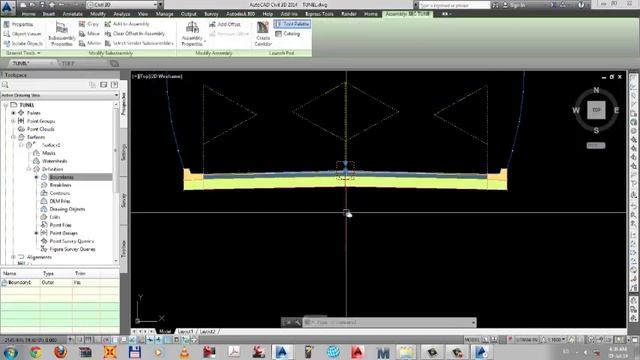Image resolution: width=640 pixels, height=360 pixels.
Task: Toggle the Tool Palette button
Action: point(292,24)
